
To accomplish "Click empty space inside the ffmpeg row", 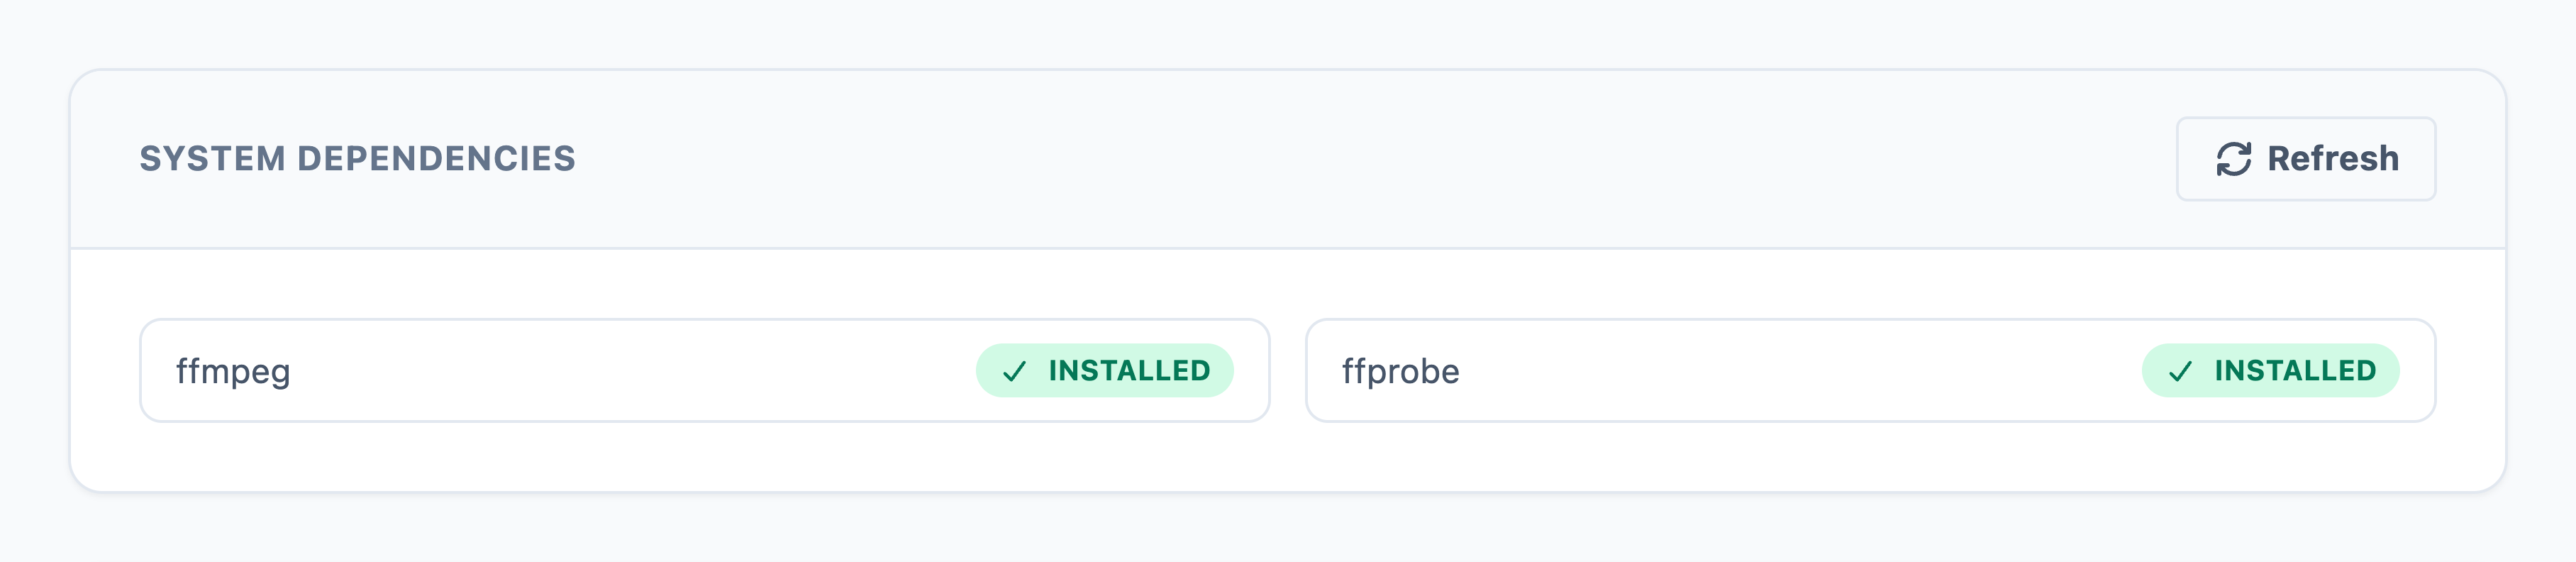I will [x=630, y=371].
